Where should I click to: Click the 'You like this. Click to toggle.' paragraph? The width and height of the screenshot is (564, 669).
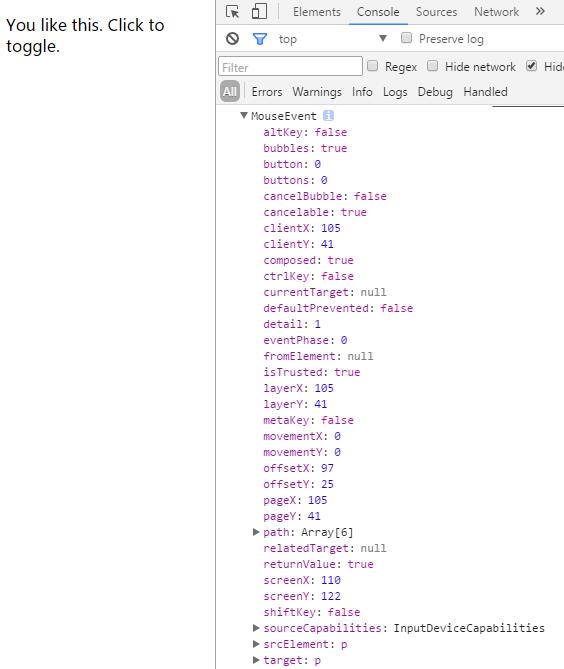pos(85,35)
